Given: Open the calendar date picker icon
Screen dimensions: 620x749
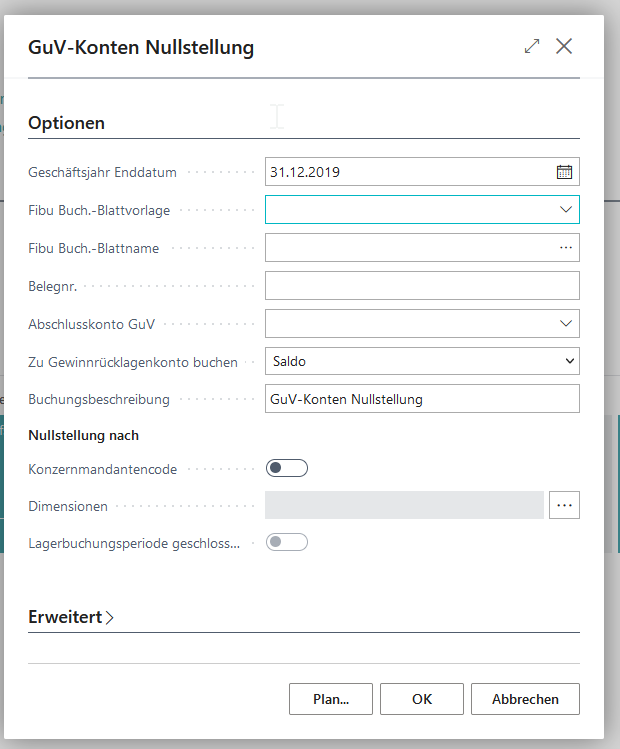Looking at the screenshot, I should click(564, 172).
